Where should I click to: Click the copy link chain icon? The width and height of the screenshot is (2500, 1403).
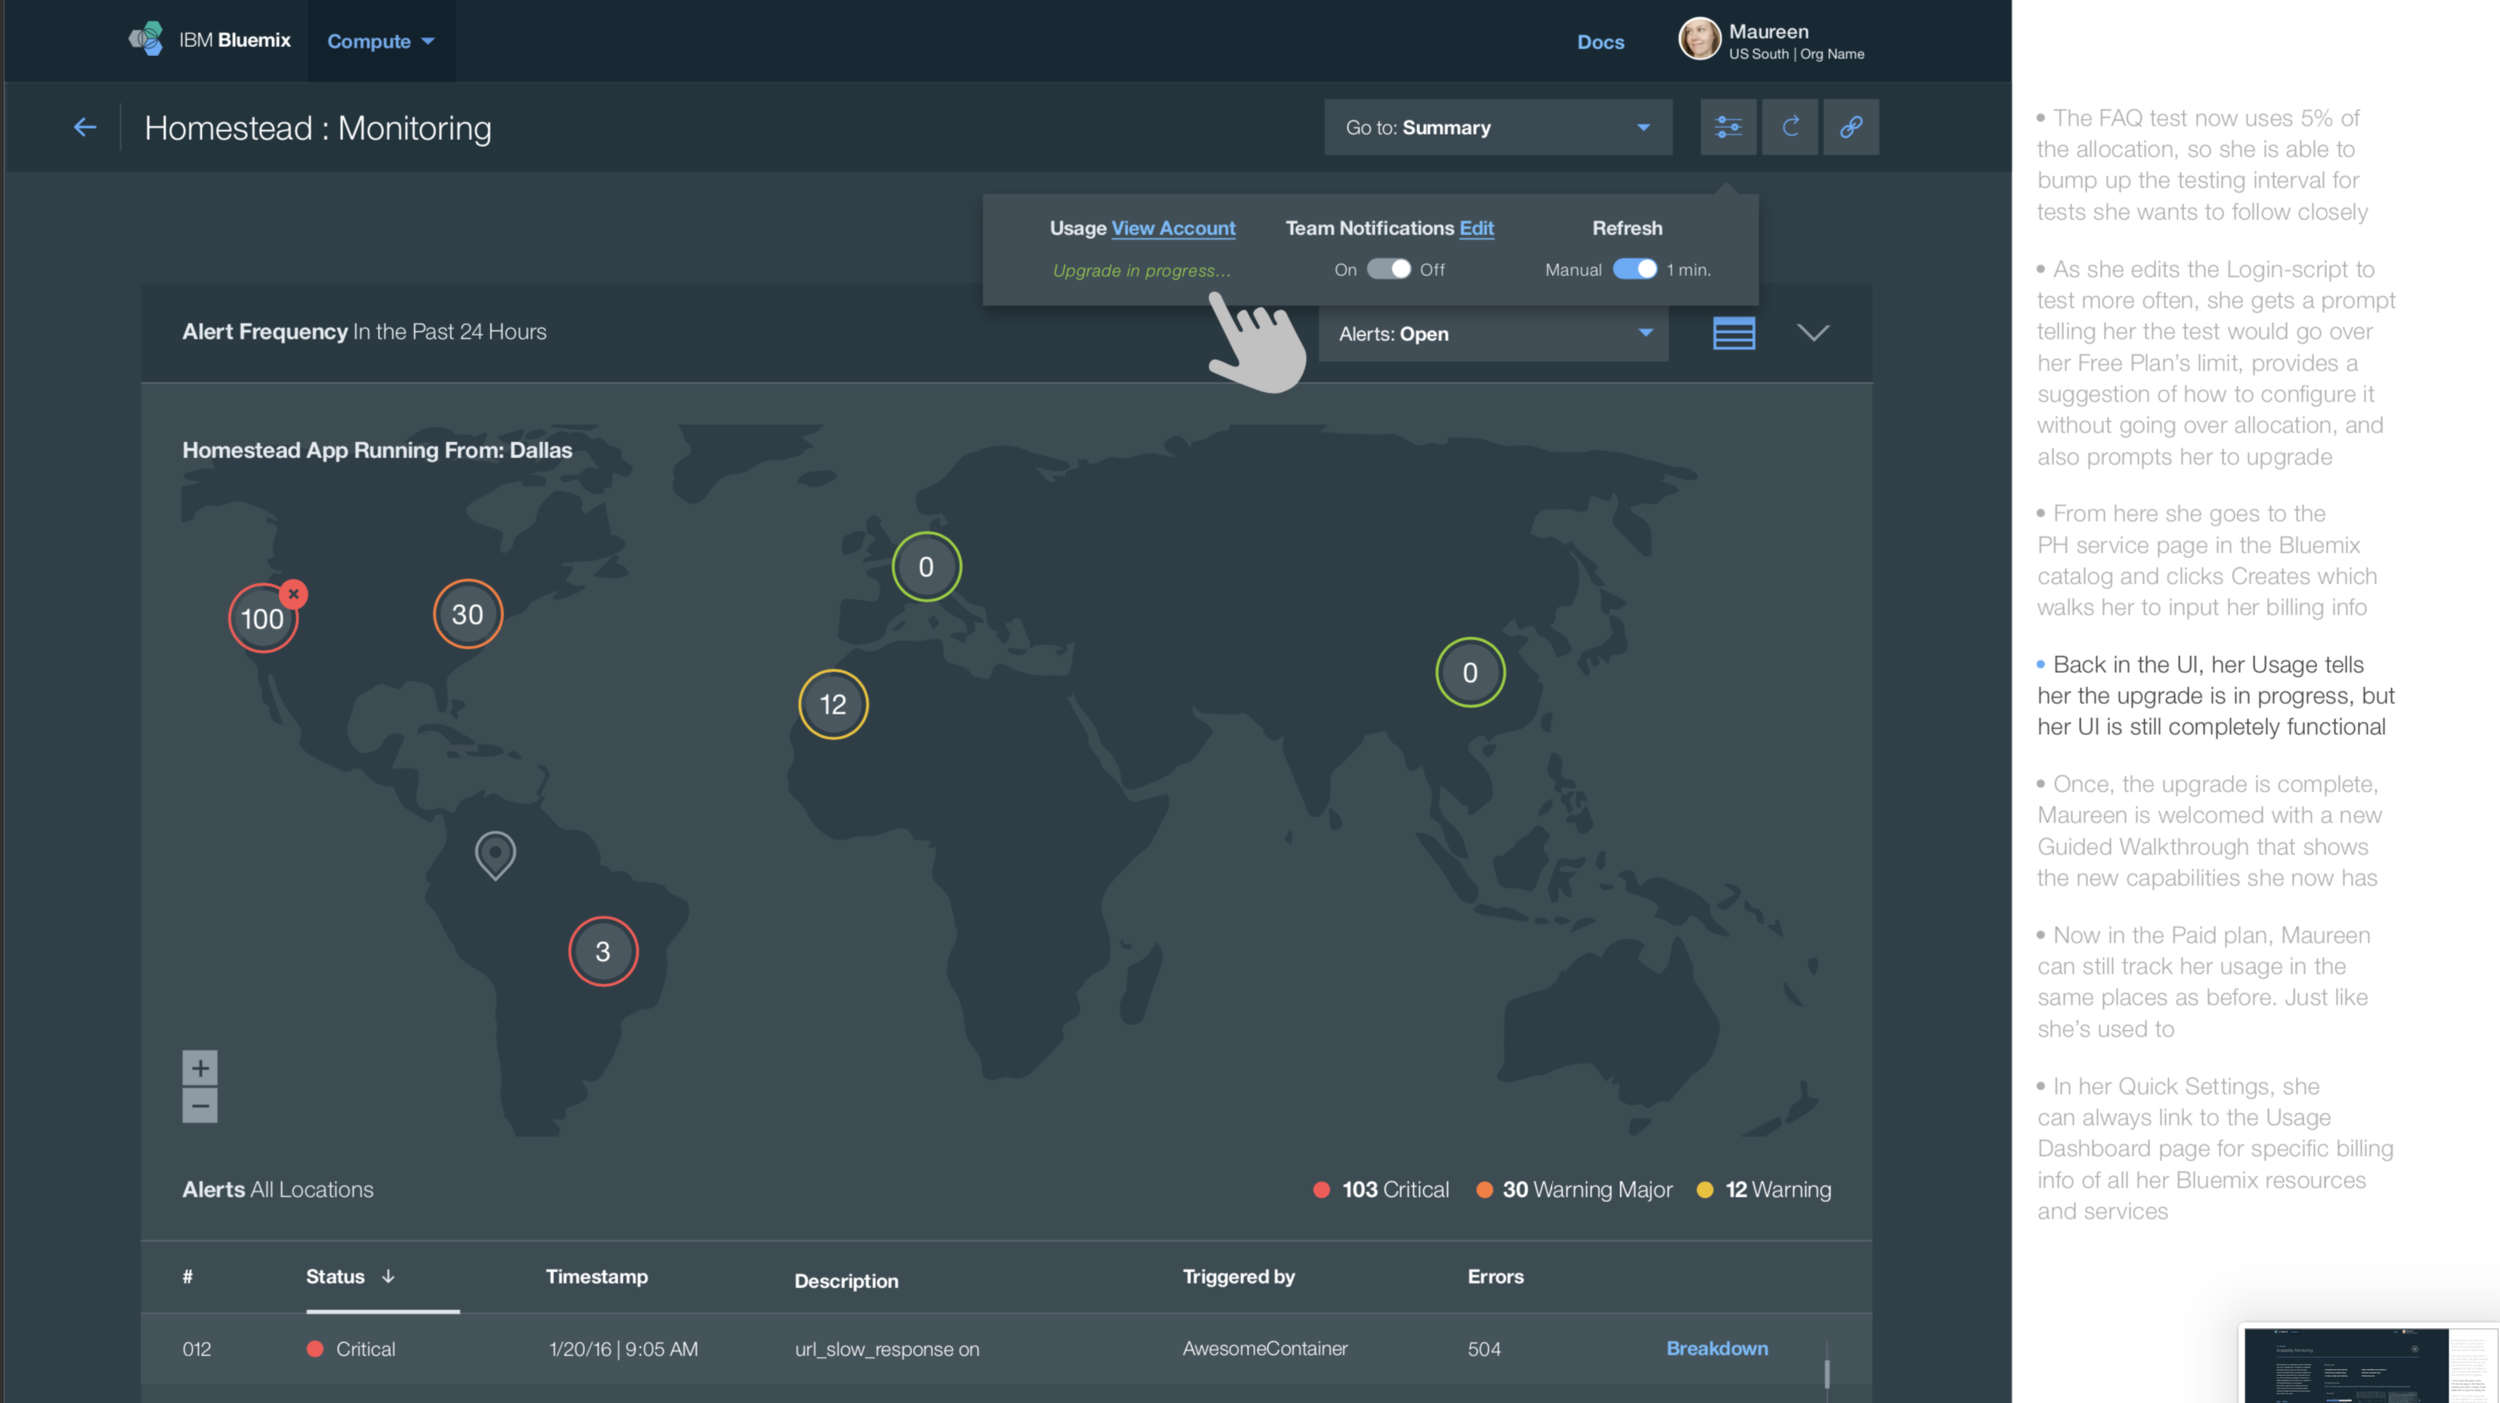tap(1851, 127)
